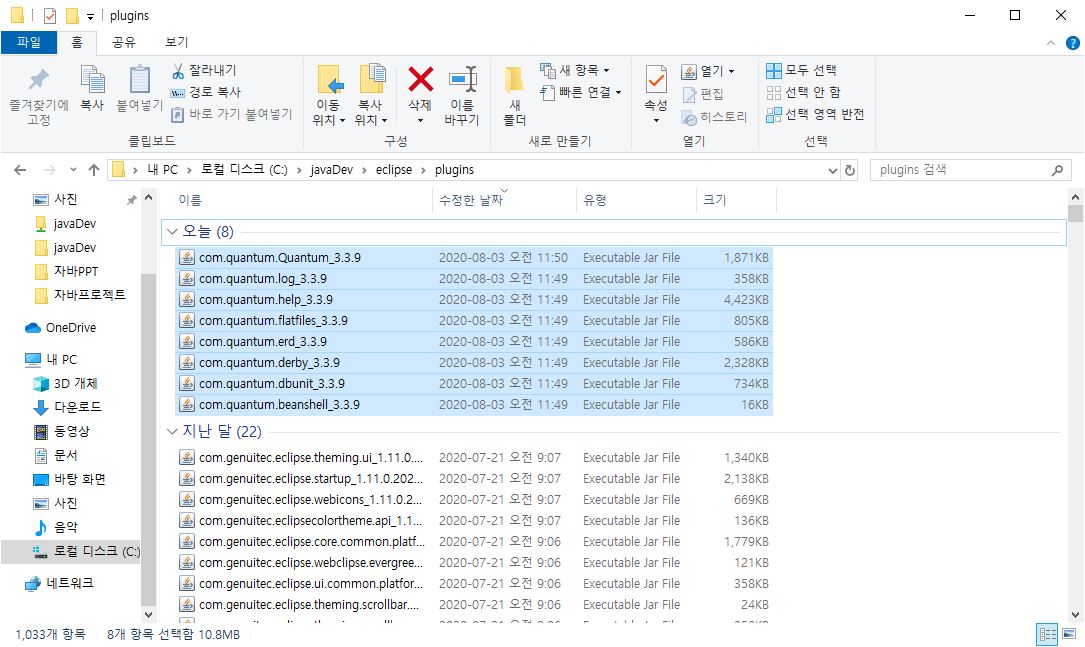This screenshot has width=1085, height=647.
Task: Select 잘라내기 cut command
Action: (204, 70)
